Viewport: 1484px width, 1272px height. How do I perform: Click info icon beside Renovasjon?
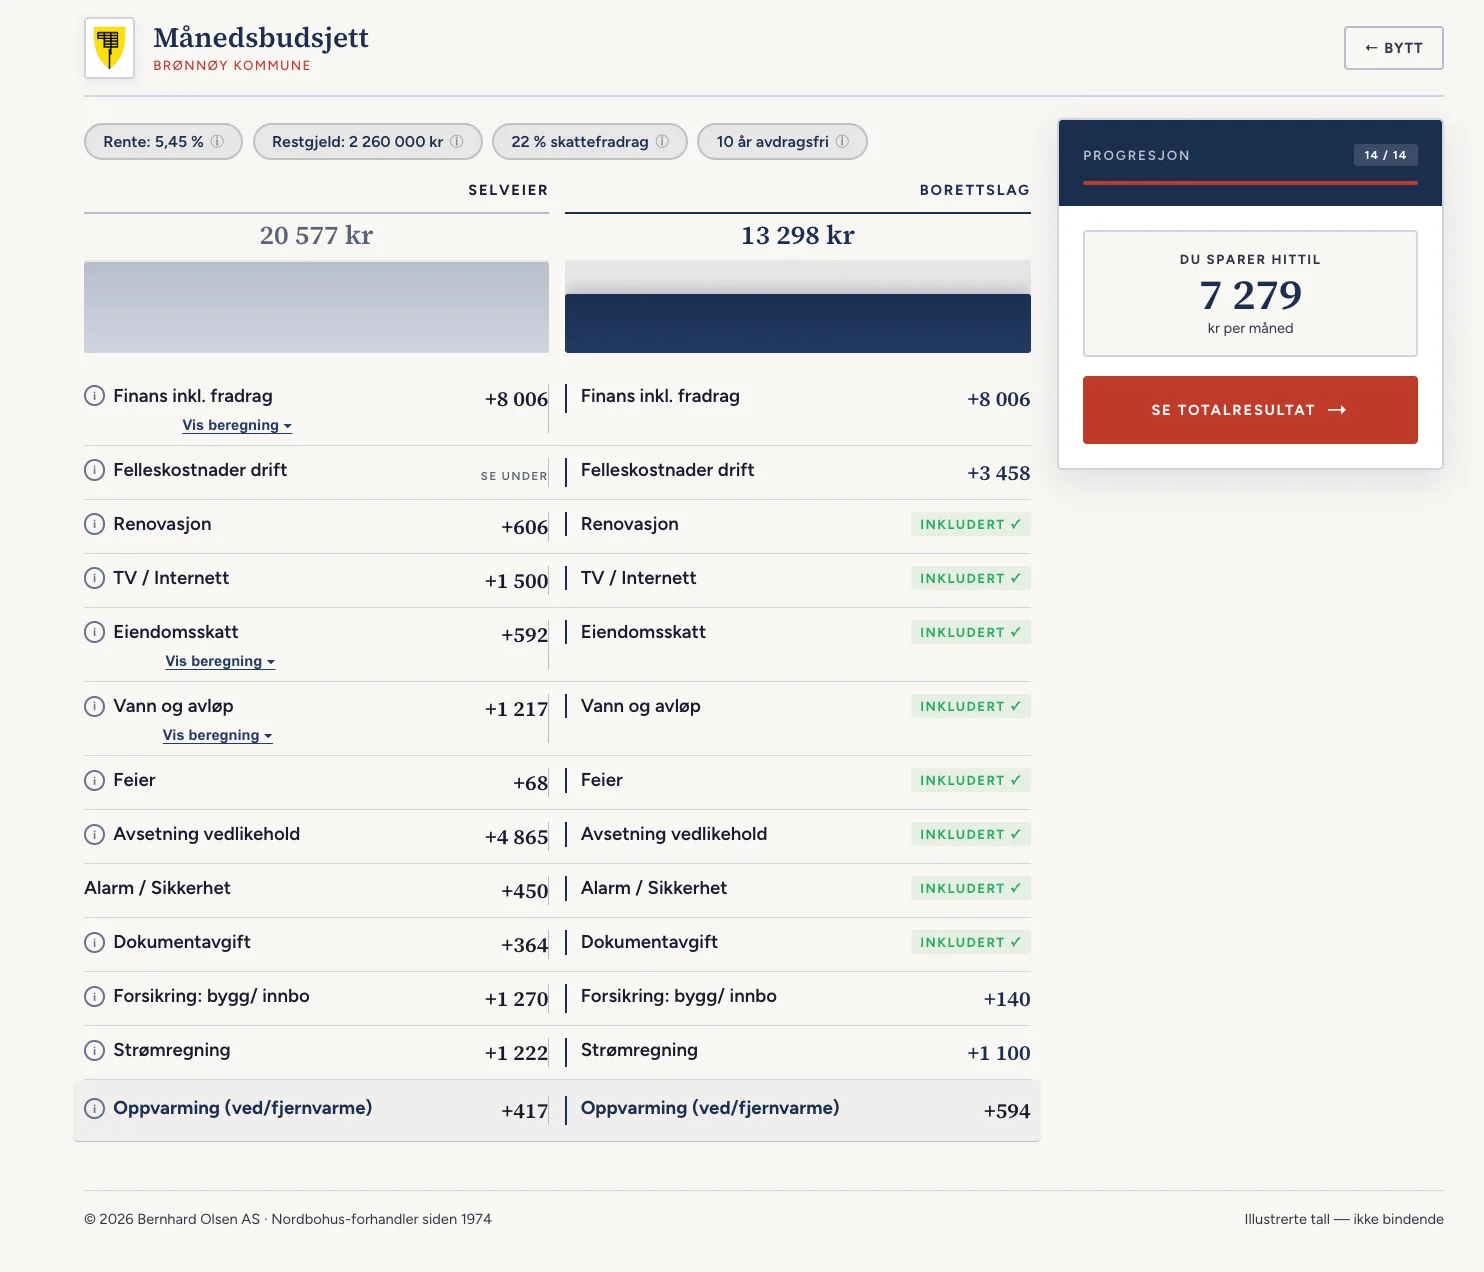pos(94,524)
